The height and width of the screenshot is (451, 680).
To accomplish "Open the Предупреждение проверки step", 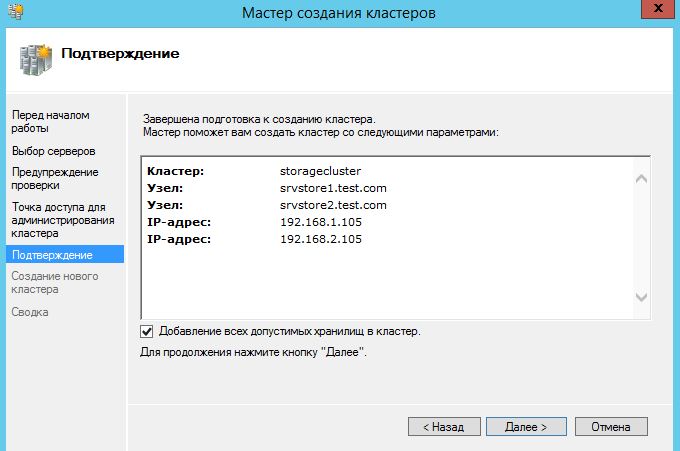I will [55, 178].
